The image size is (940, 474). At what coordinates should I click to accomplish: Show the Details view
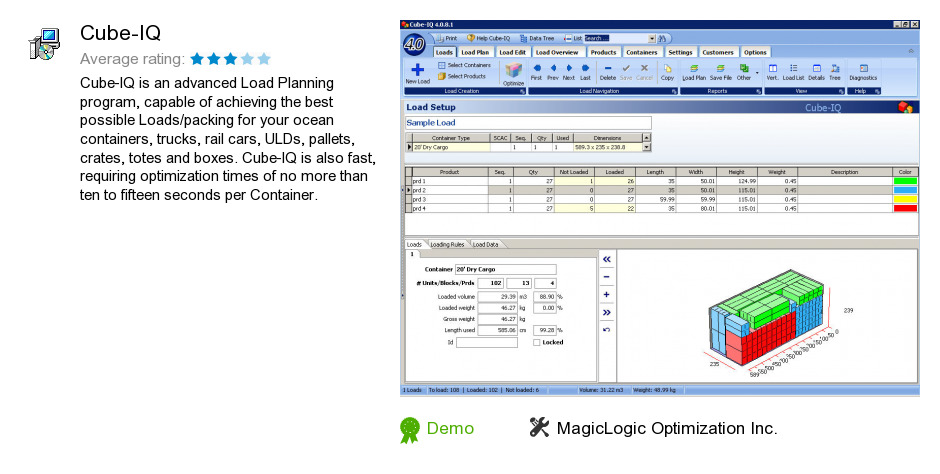[x=817, y=68]
